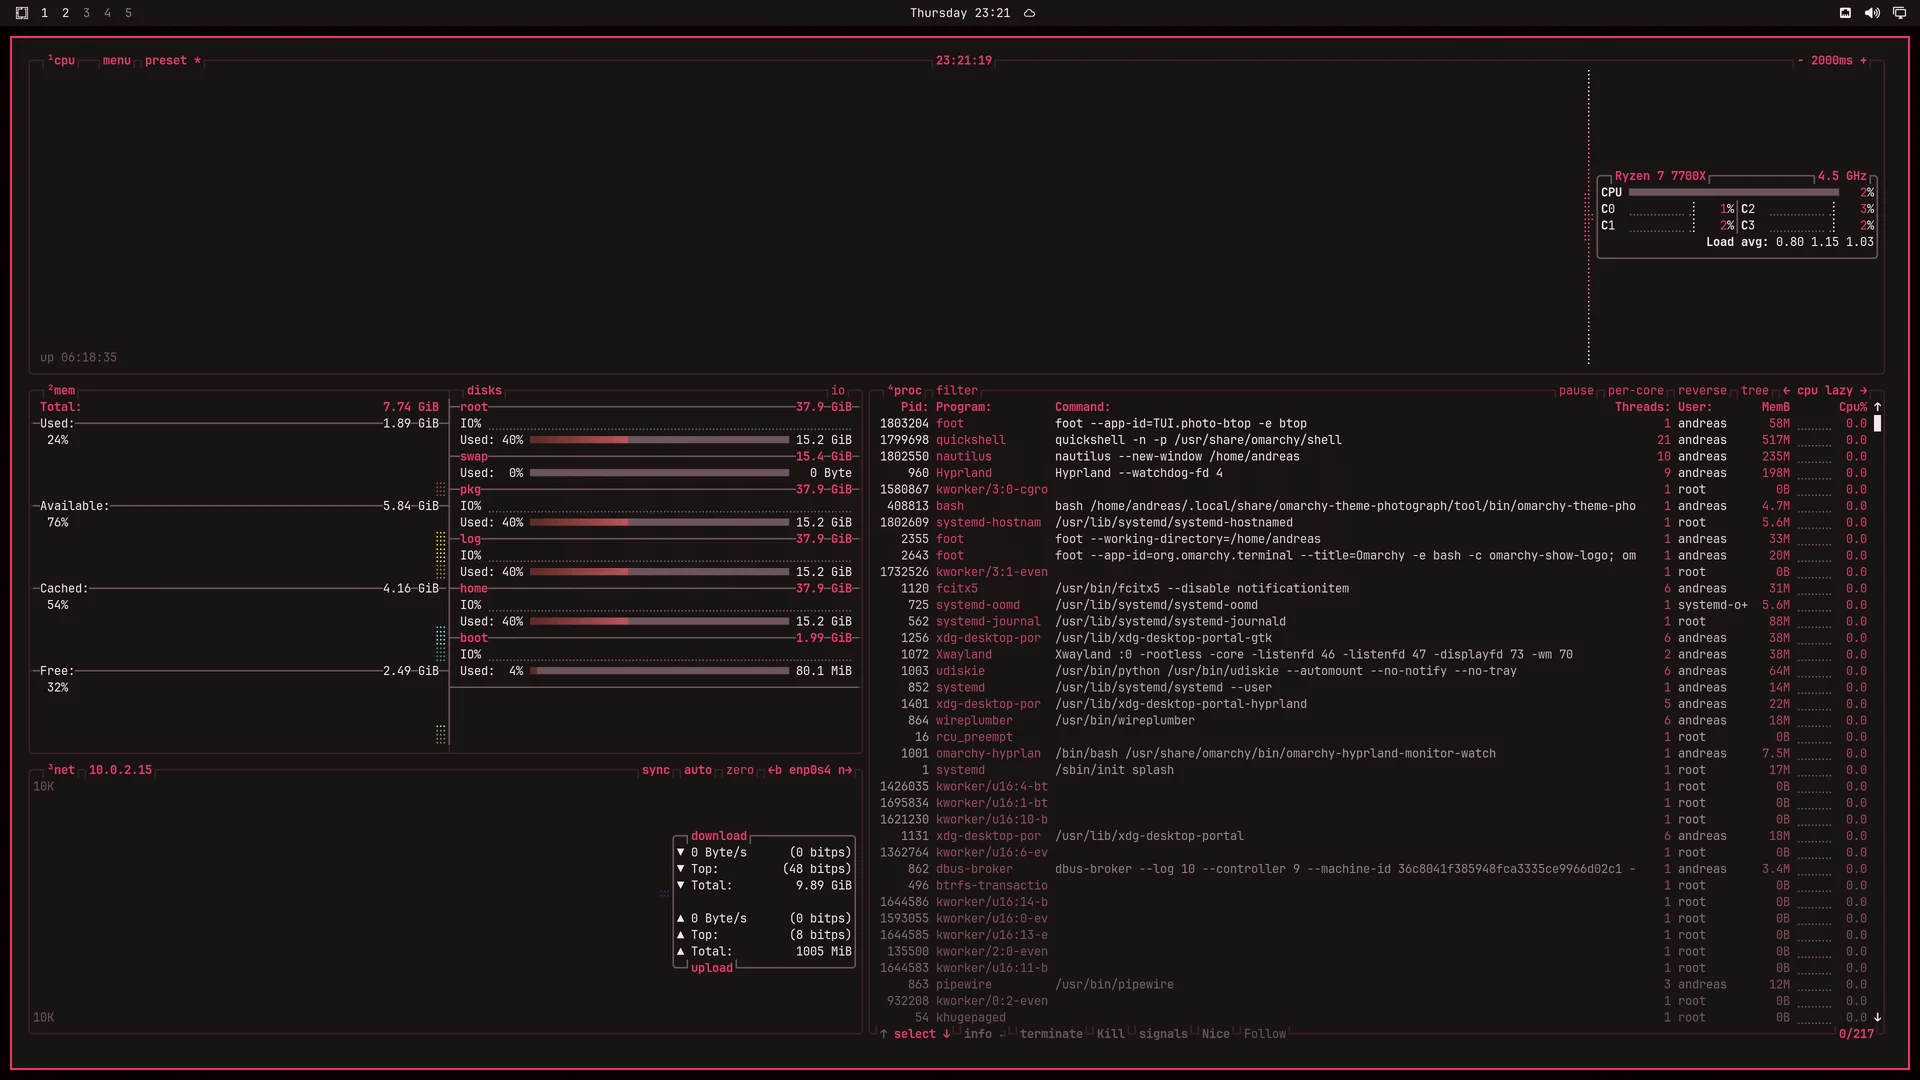Increase update interval with plus sign
Screen dimensions: 1920x1080
click(x=1863, y=61)
